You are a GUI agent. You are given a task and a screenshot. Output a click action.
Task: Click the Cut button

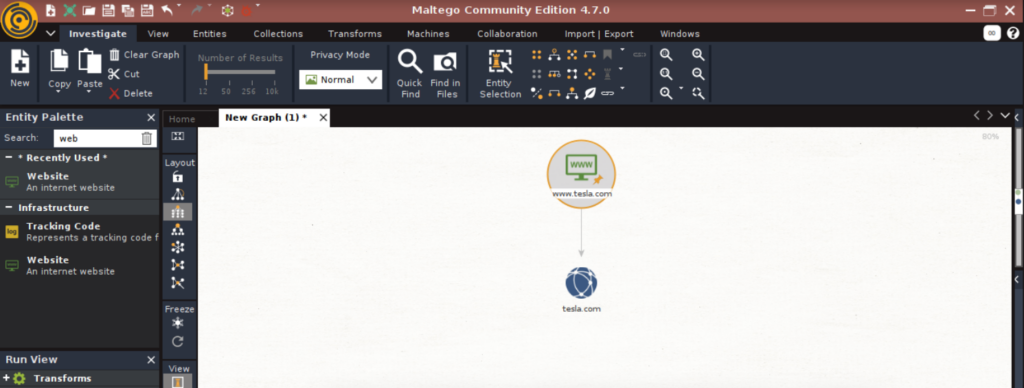point(124,74)
